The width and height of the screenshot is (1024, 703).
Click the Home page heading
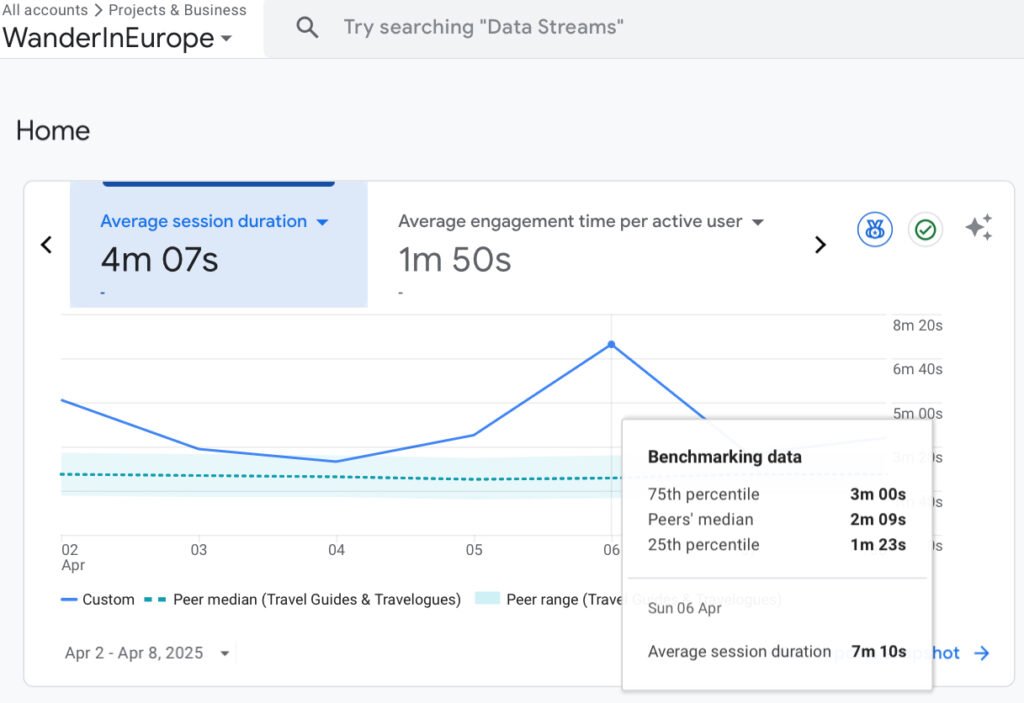[x=53, y=131]
